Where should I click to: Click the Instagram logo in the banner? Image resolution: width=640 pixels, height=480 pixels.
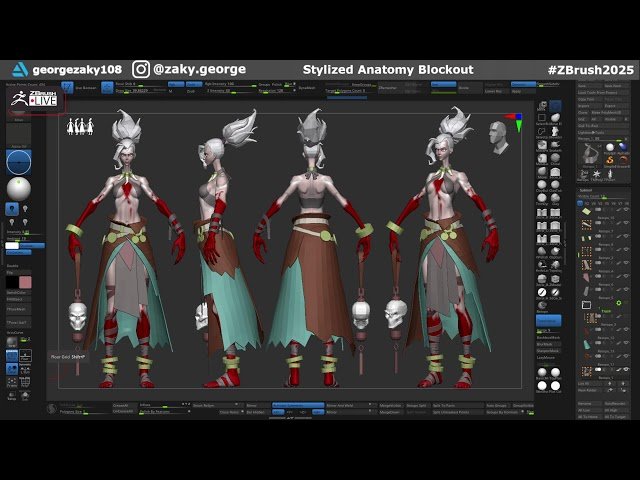pos(141,69)
